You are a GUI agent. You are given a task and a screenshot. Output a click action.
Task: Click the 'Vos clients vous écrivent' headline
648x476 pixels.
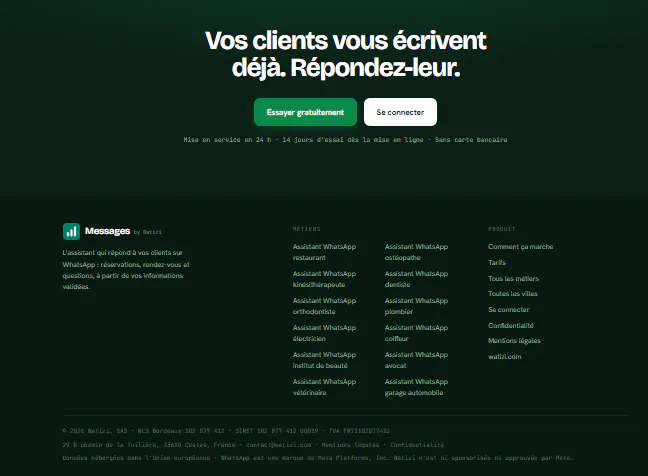tap(346, 54)
